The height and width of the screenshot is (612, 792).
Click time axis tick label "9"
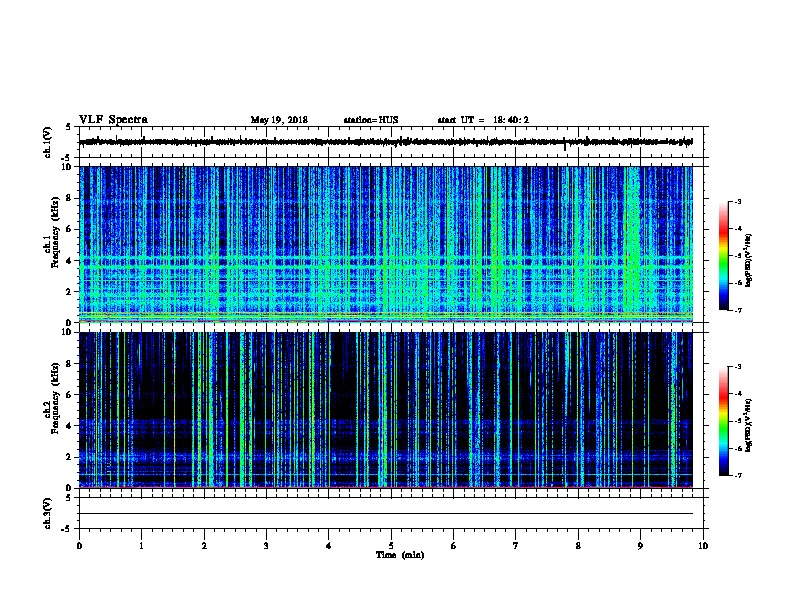click(x=640, y=546)
